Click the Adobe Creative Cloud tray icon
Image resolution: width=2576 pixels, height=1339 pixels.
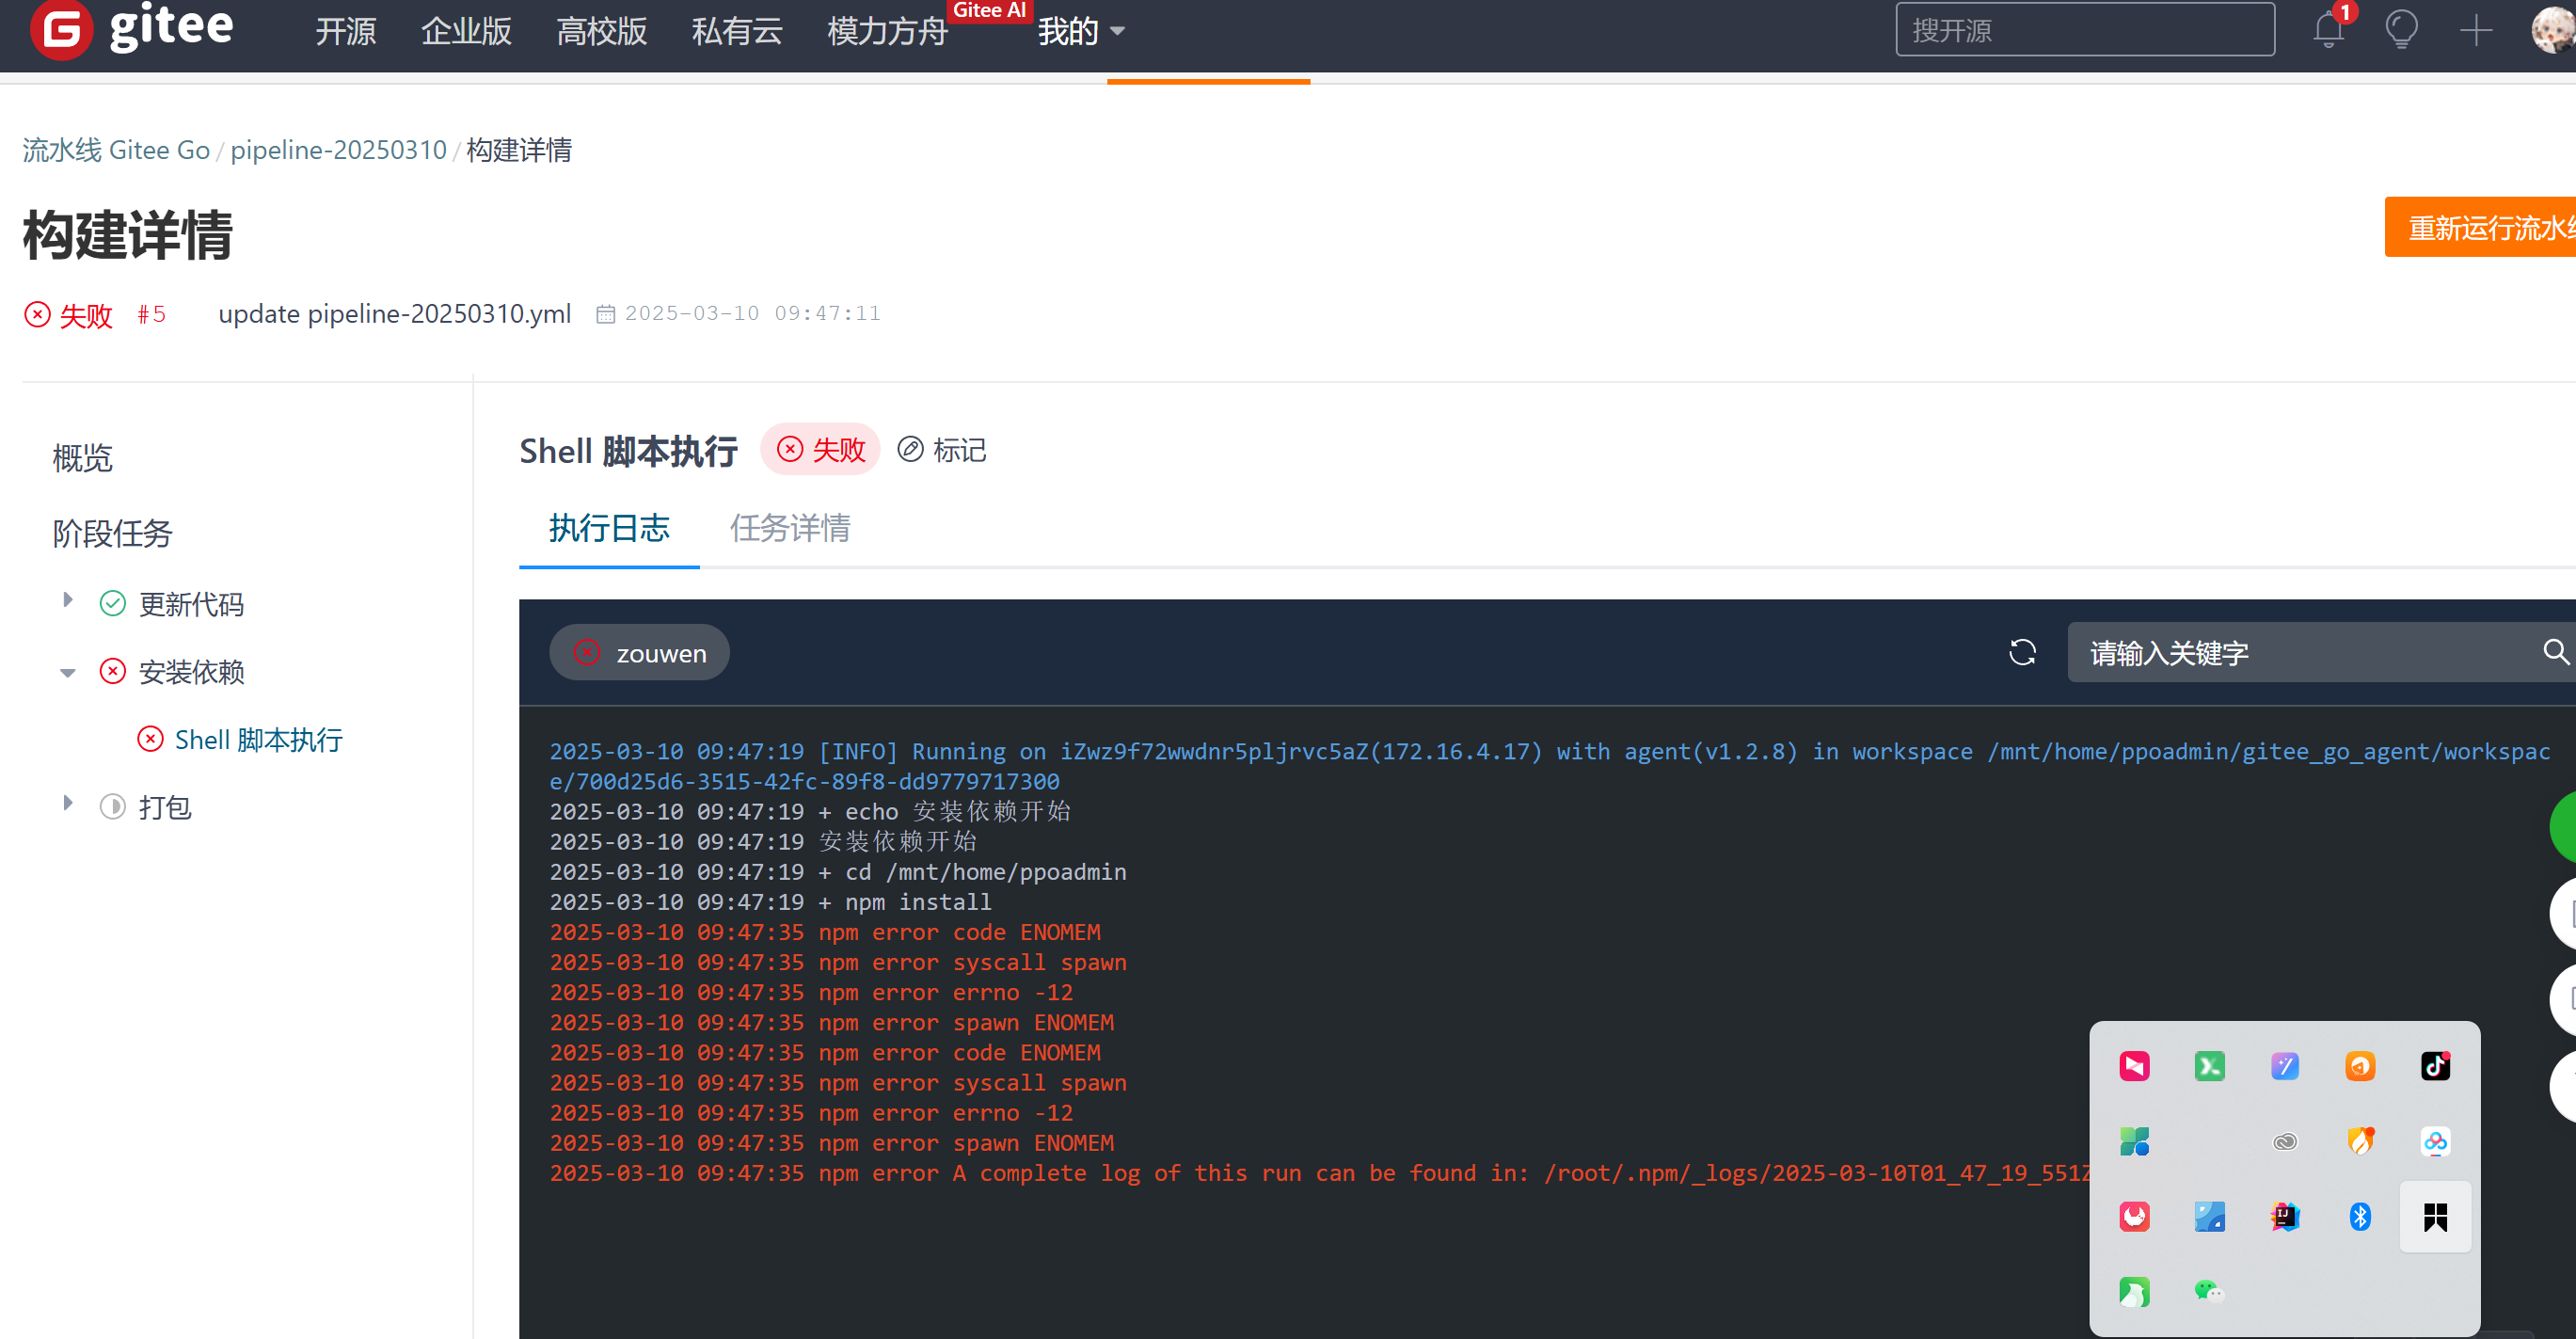[x=2285, y=1141]
